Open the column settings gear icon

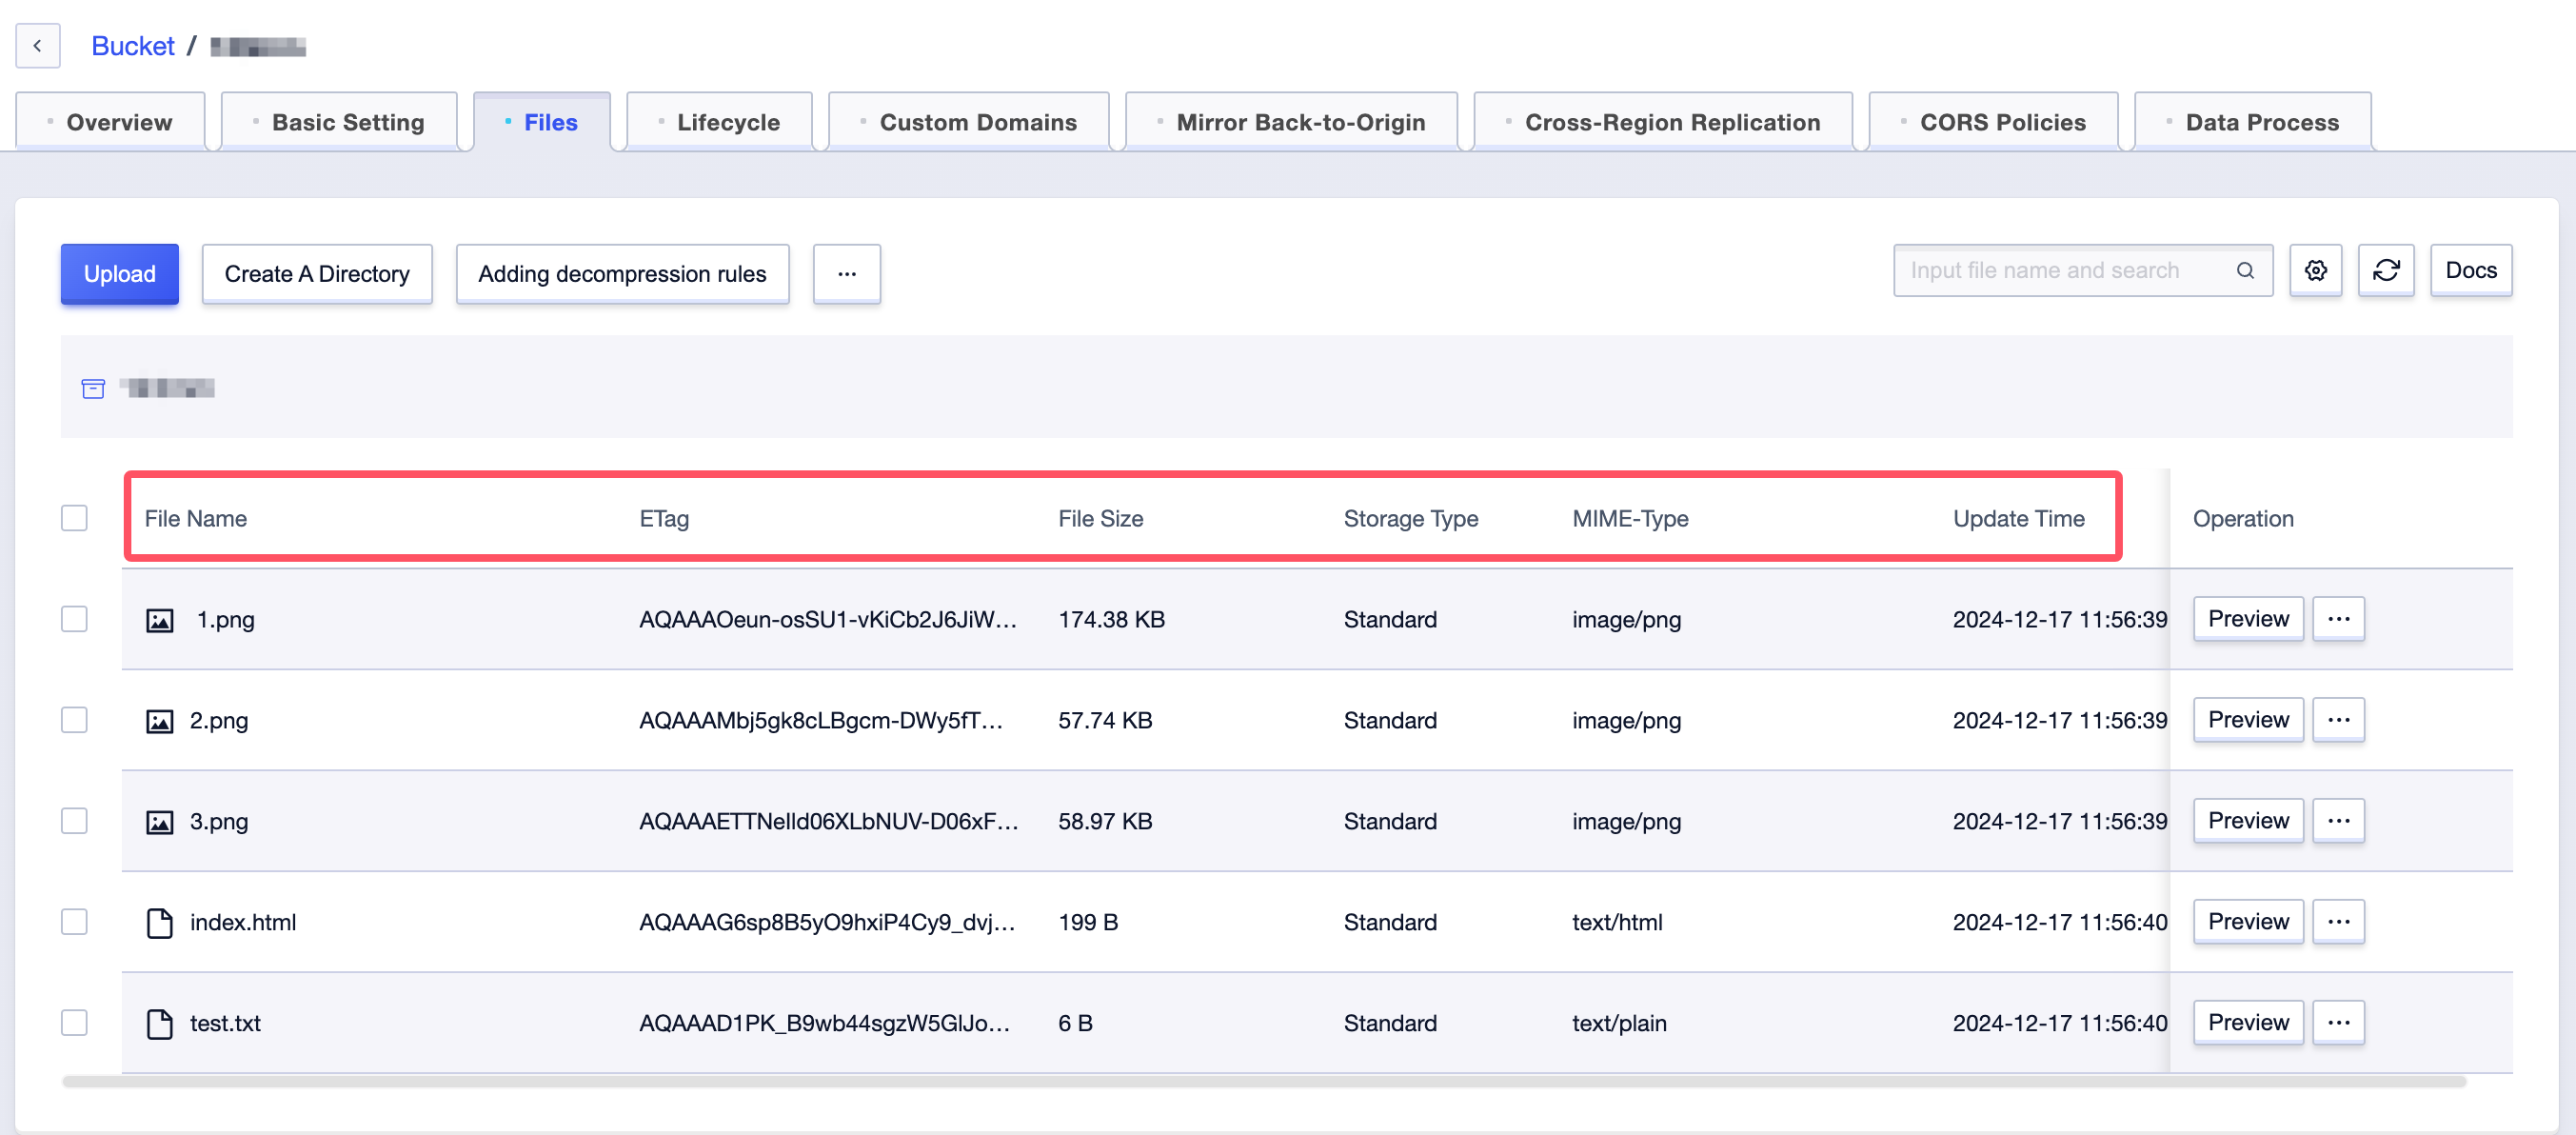[x=2315, y=270]
